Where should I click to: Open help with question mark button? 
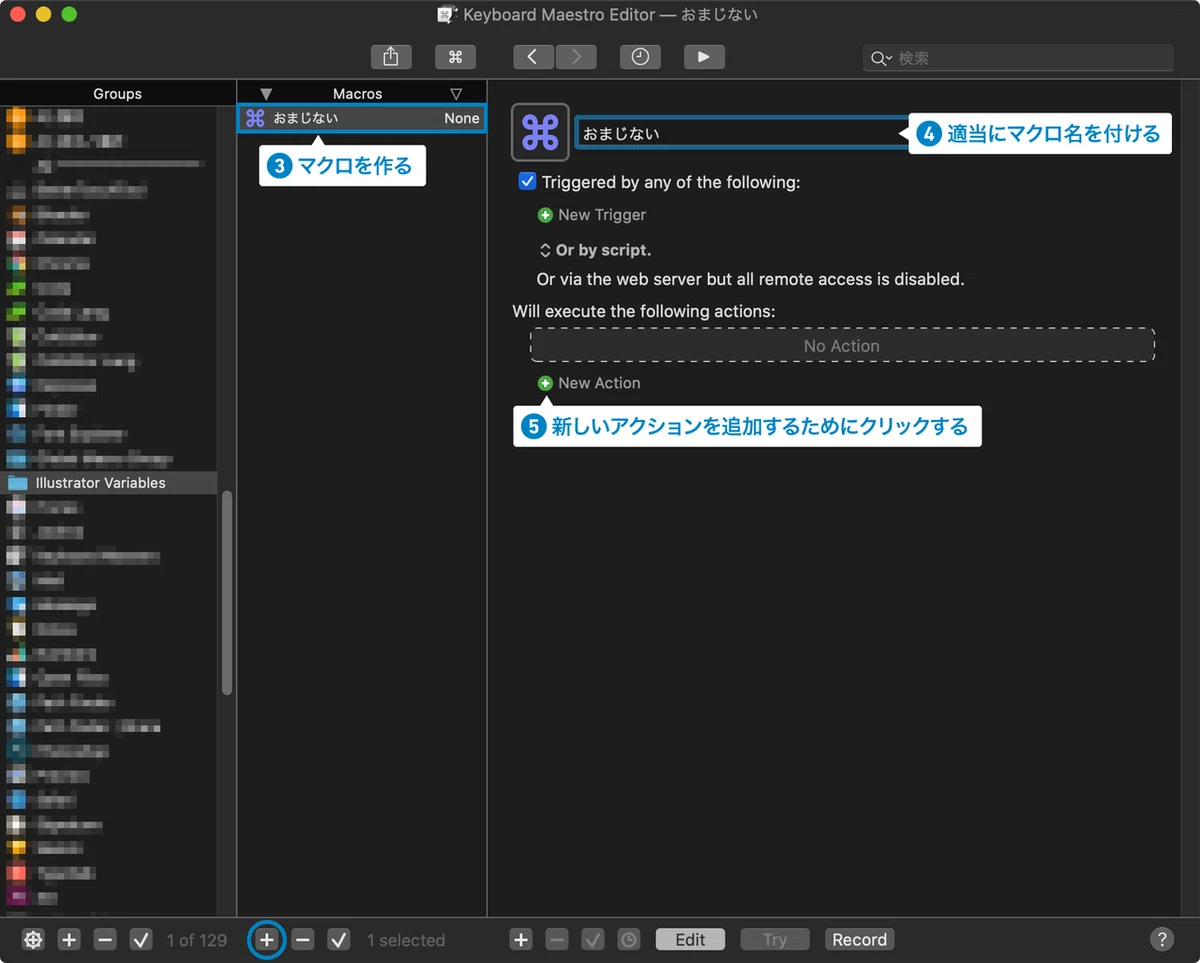tap(1161, 939)
